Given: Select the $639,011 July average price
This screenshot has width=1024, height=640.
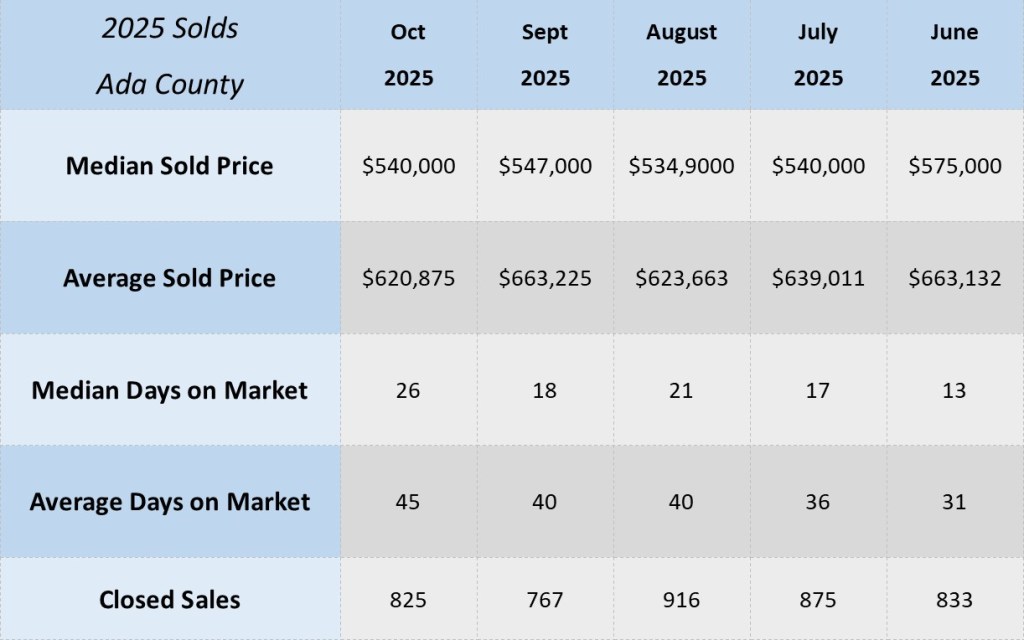Looking at the screenshot, I should click(x=818, y=278).
